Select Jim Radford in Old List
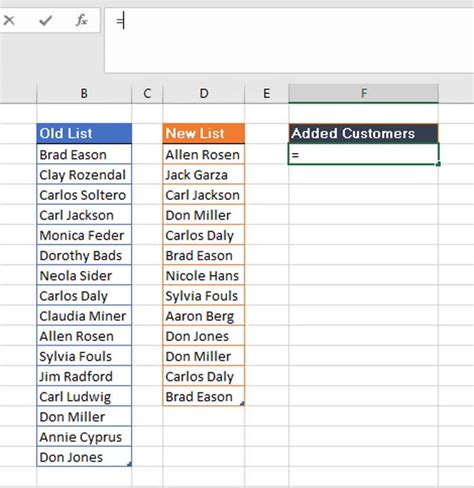 pos(84,376)
